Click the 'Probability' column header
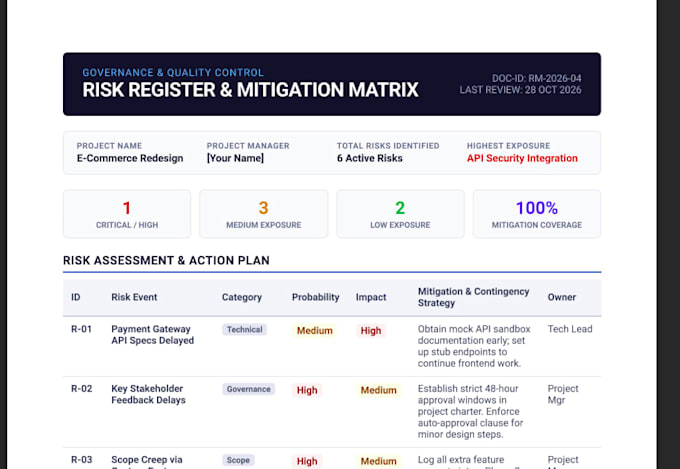Viewport: 680px width, 469px height. tap(315, 297)
